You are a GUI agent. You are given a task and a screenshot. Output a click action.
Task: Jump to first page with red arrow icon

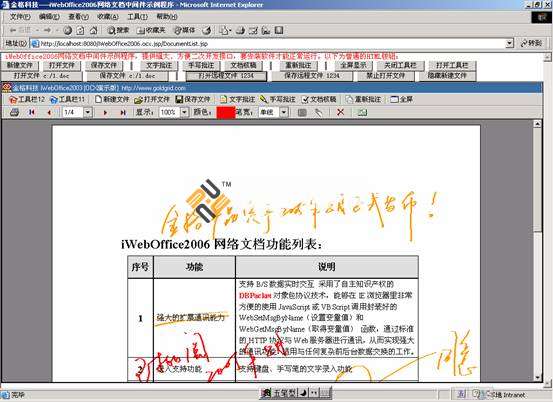coord(32,112)
